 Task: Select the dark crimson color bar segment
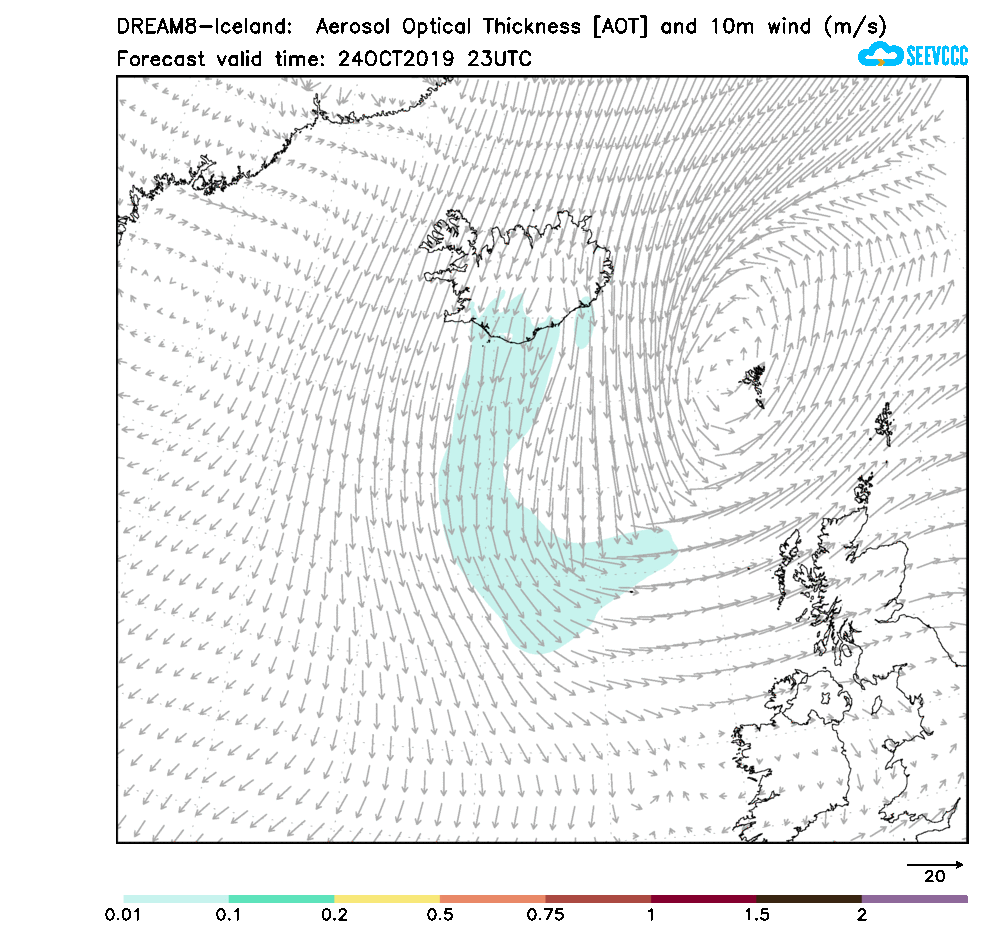pos(703,899)
